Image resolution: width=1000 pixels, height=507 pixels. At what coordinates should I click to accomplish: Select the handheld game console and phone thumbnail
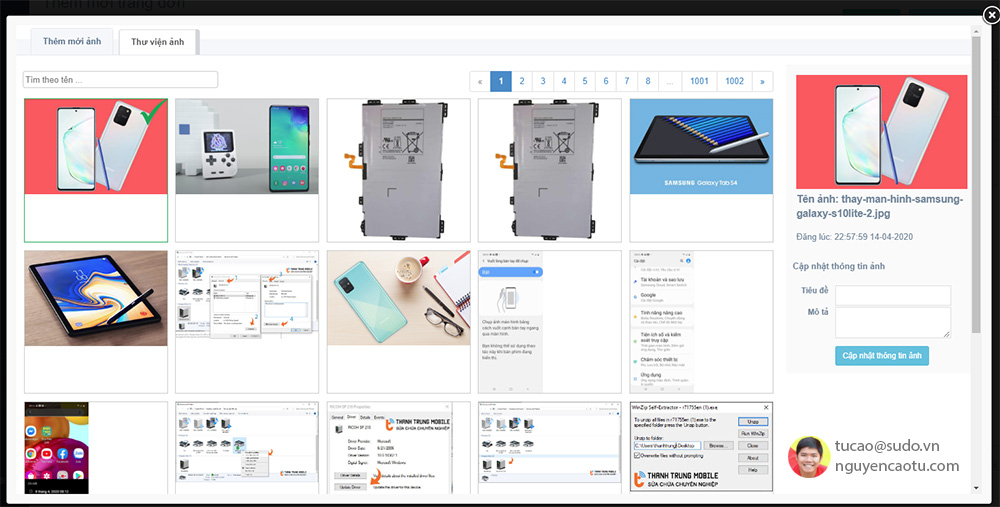pyautogui.click(x=247, y=170)
